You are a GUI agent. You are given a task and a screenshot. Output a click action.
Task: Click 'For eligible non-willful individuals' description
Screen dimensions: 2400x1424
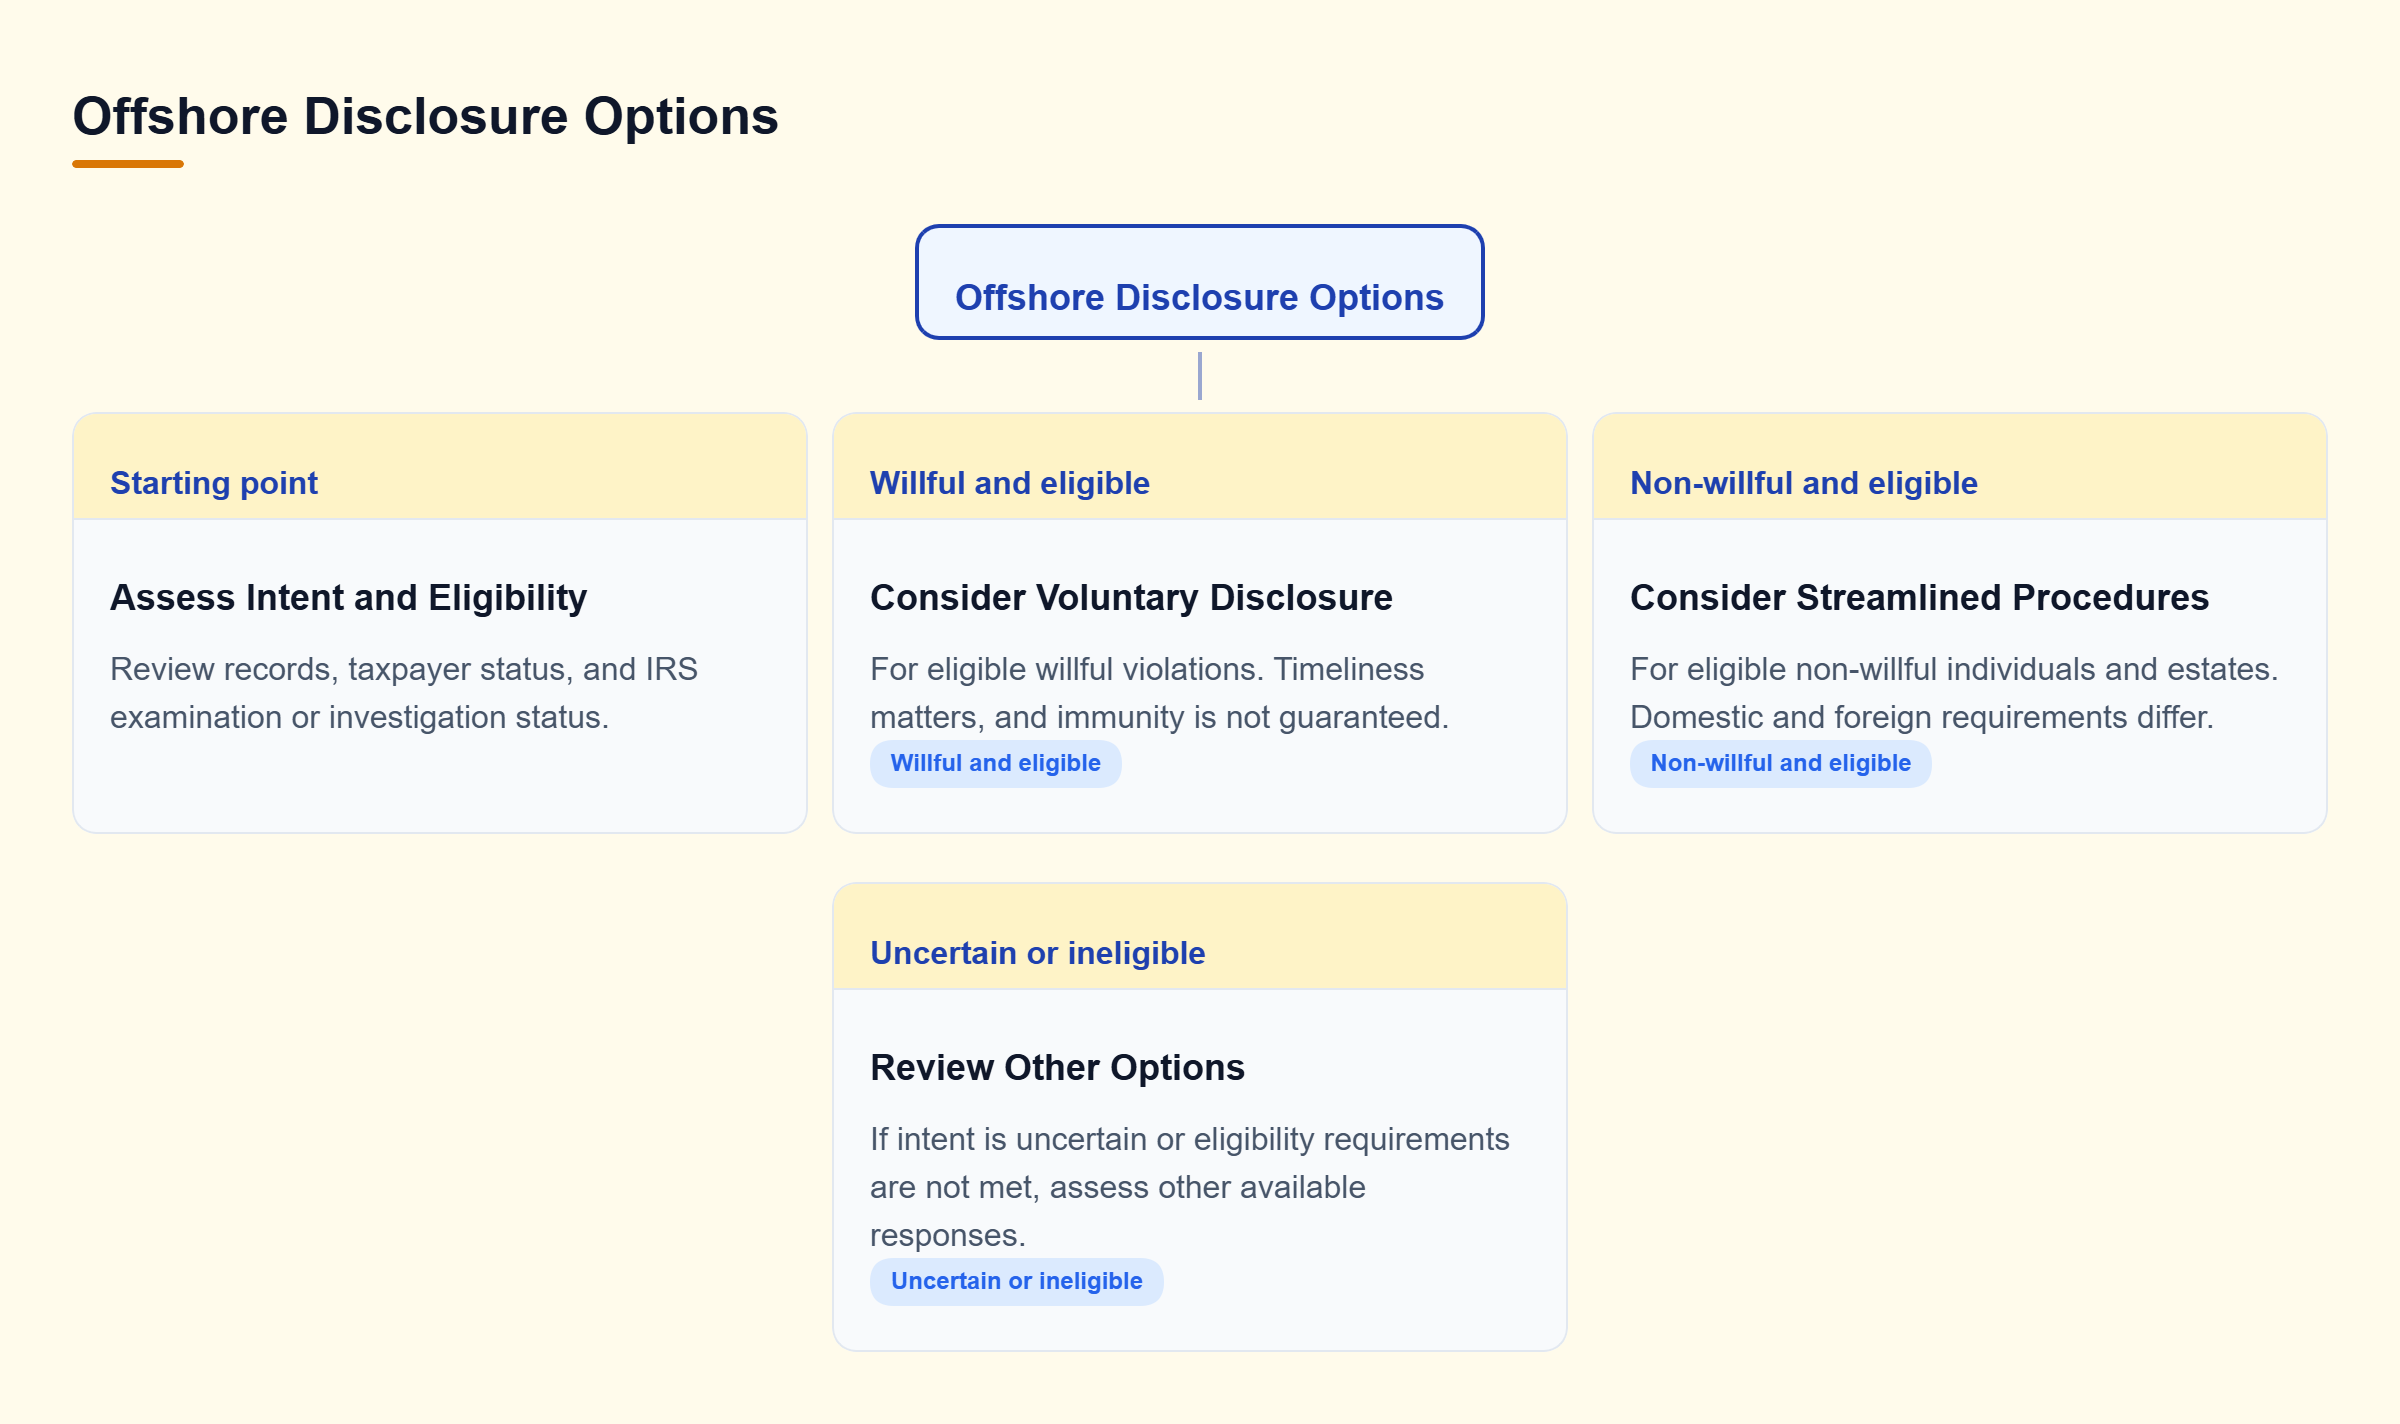(x=1954, y=692)
